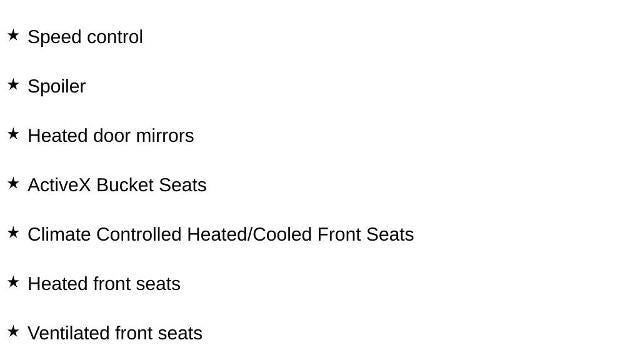The height and width of the screenshot is (360, 640).
Task: Click the word Bucket in the fourth item
Action: [125, 185]
